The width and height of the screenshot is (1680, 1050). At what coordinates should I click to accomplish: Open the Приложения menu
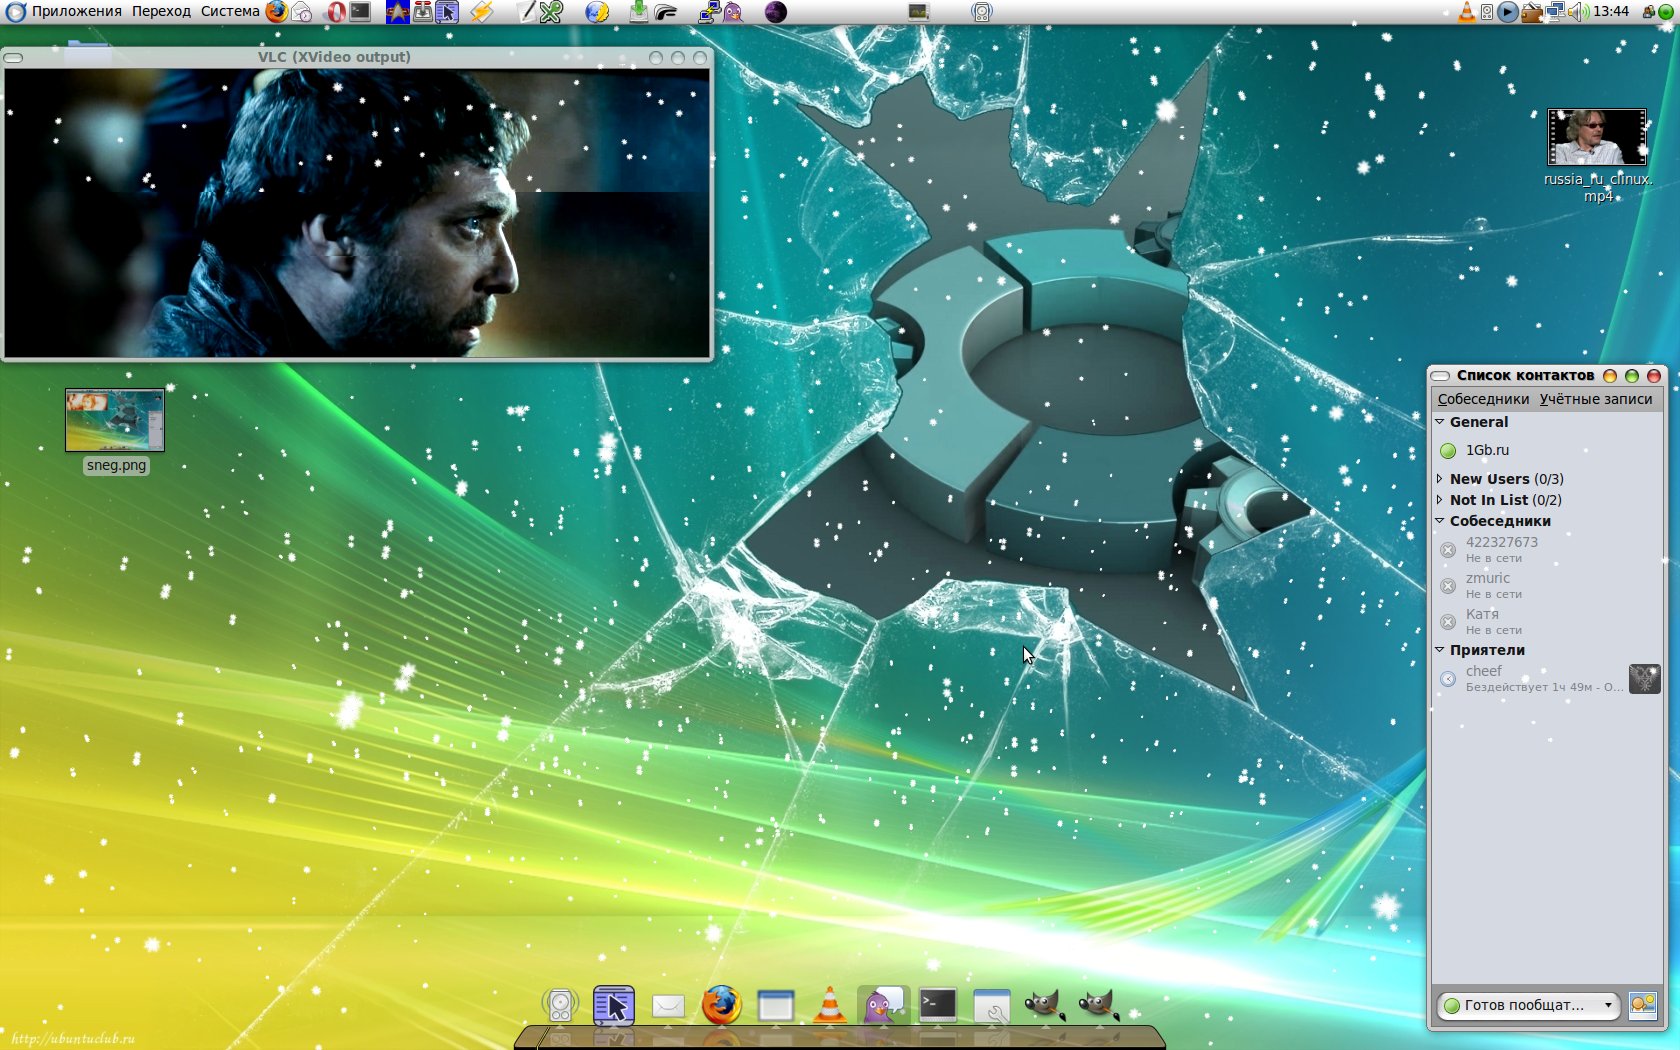pos(76,12)
